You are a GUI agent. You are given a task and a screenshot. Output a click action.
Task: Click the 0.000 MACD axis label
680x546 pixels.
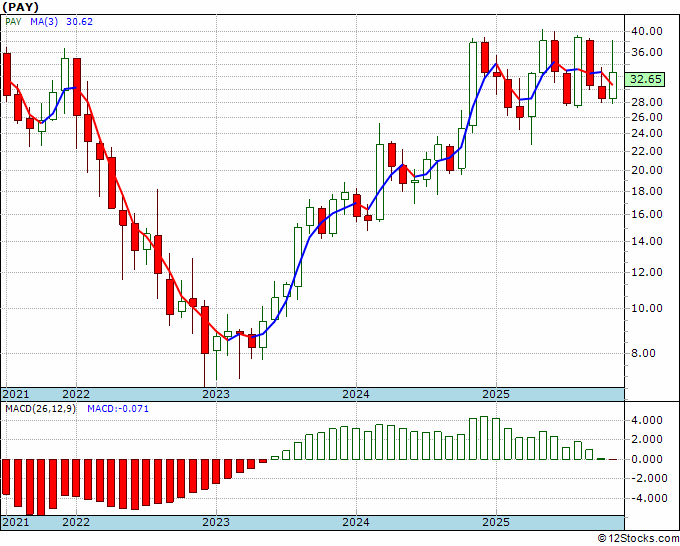646,459
